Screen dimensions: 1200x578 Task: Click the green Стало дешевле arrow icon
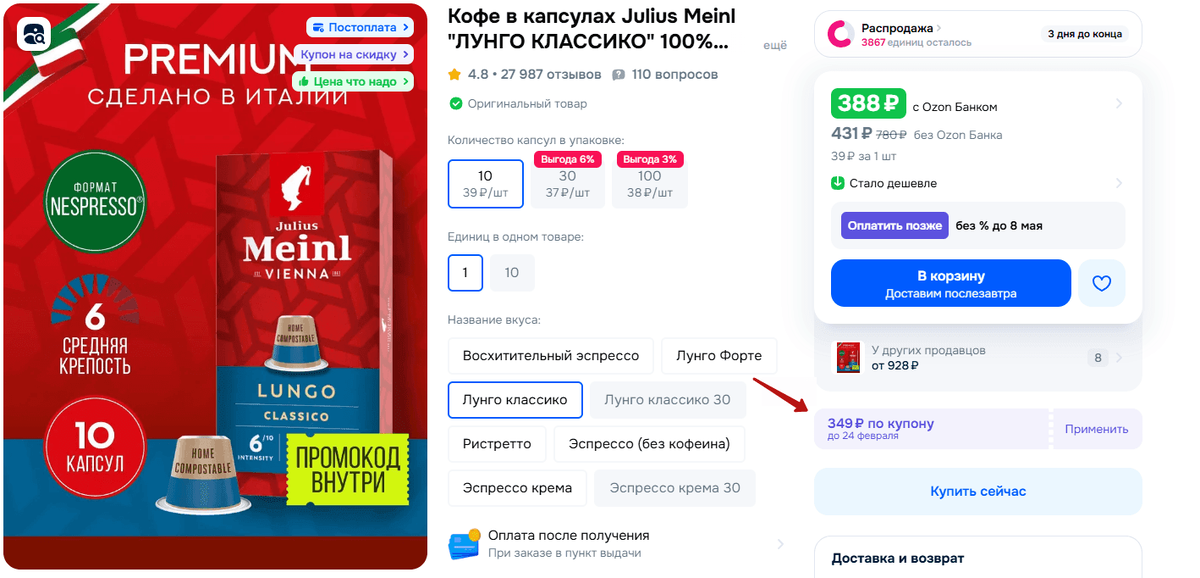pyautogui.click(x=838, y=183)
